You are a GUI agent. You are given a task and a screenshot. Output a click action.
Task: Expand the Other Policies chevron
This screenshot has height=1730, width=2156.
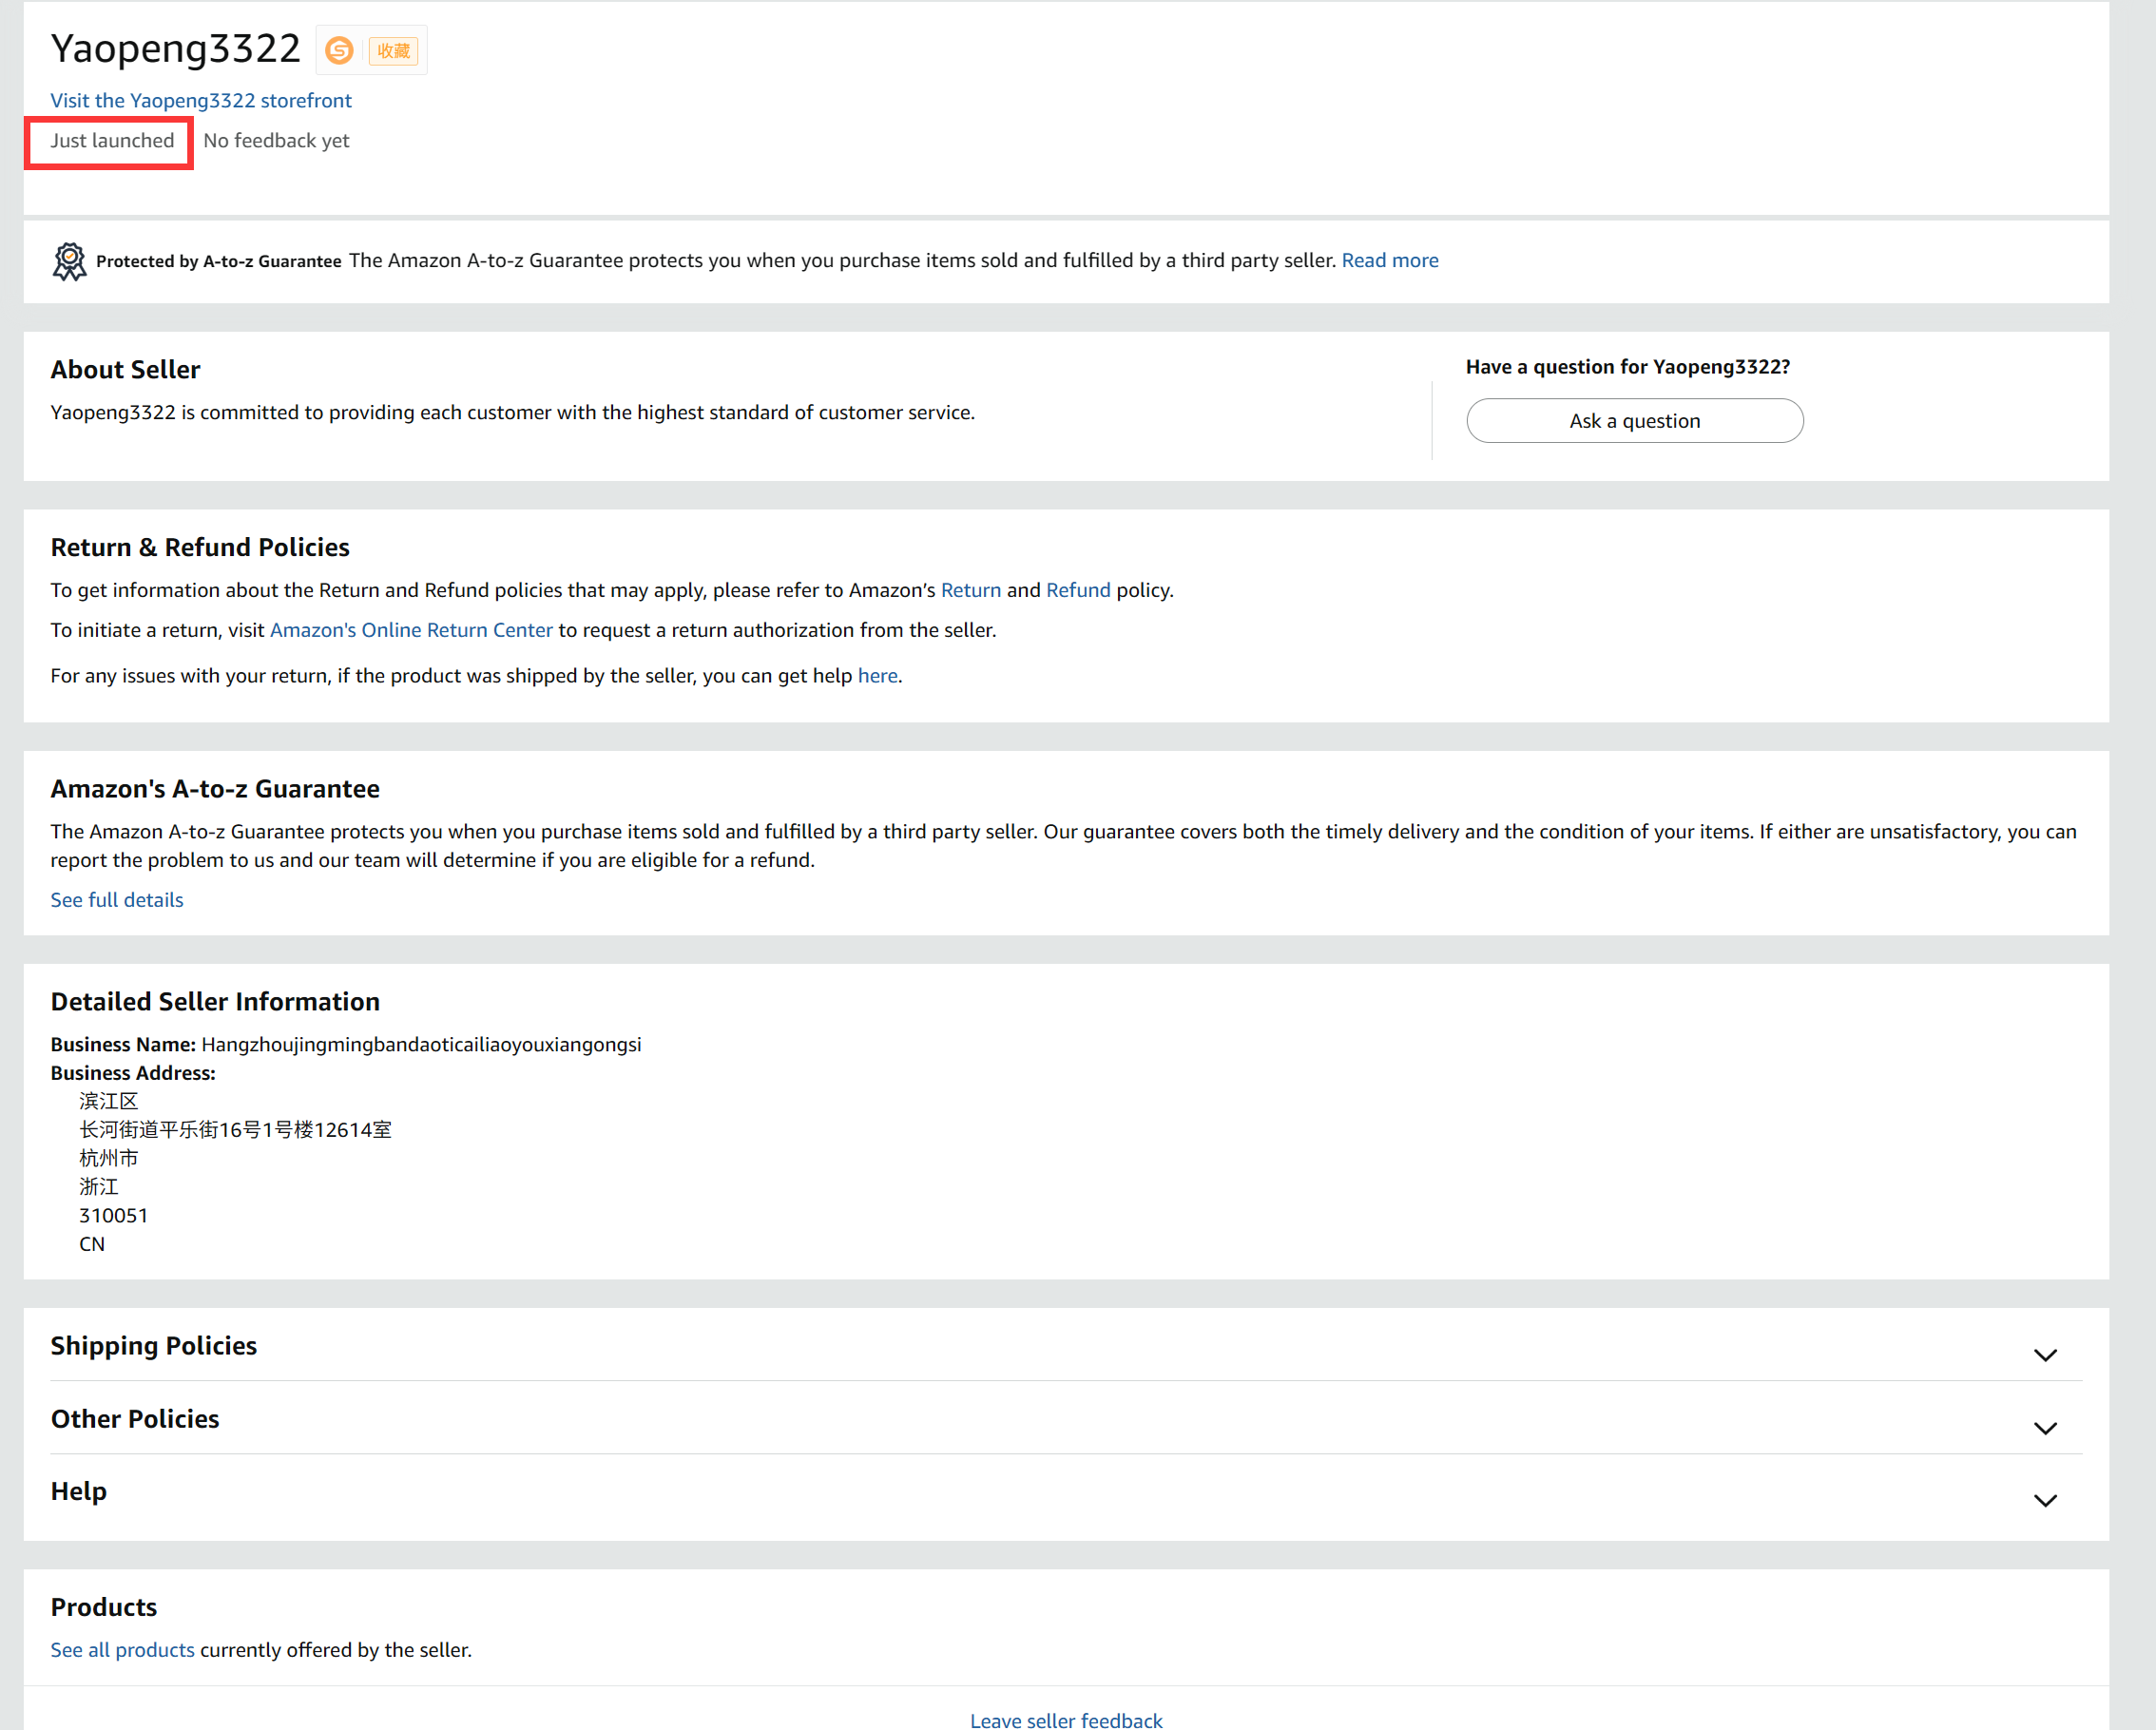pyautogui.click(x=2045, y=1428)
